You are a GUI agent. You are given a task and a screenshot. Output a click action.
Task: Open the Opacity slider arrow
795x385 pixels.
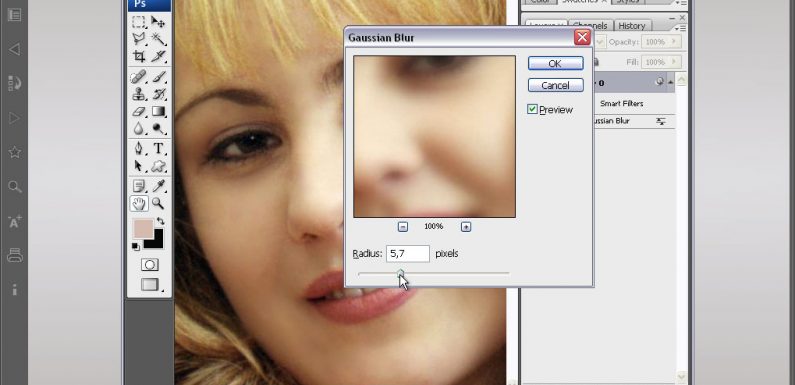click(x=674, y=42)
